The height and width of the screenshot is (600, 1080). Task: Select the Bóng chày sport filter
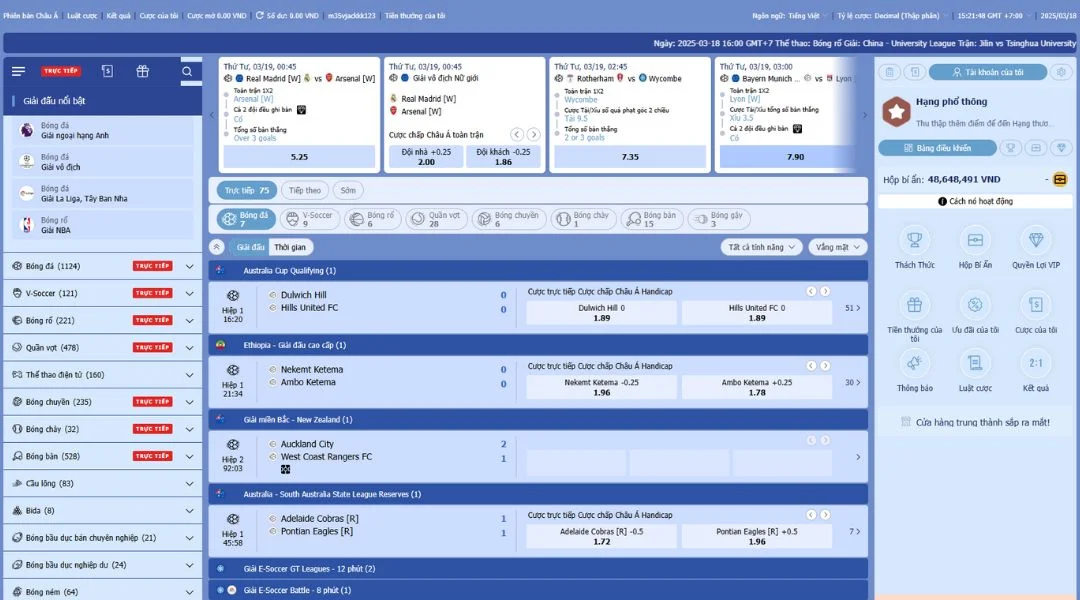point(583,219)
